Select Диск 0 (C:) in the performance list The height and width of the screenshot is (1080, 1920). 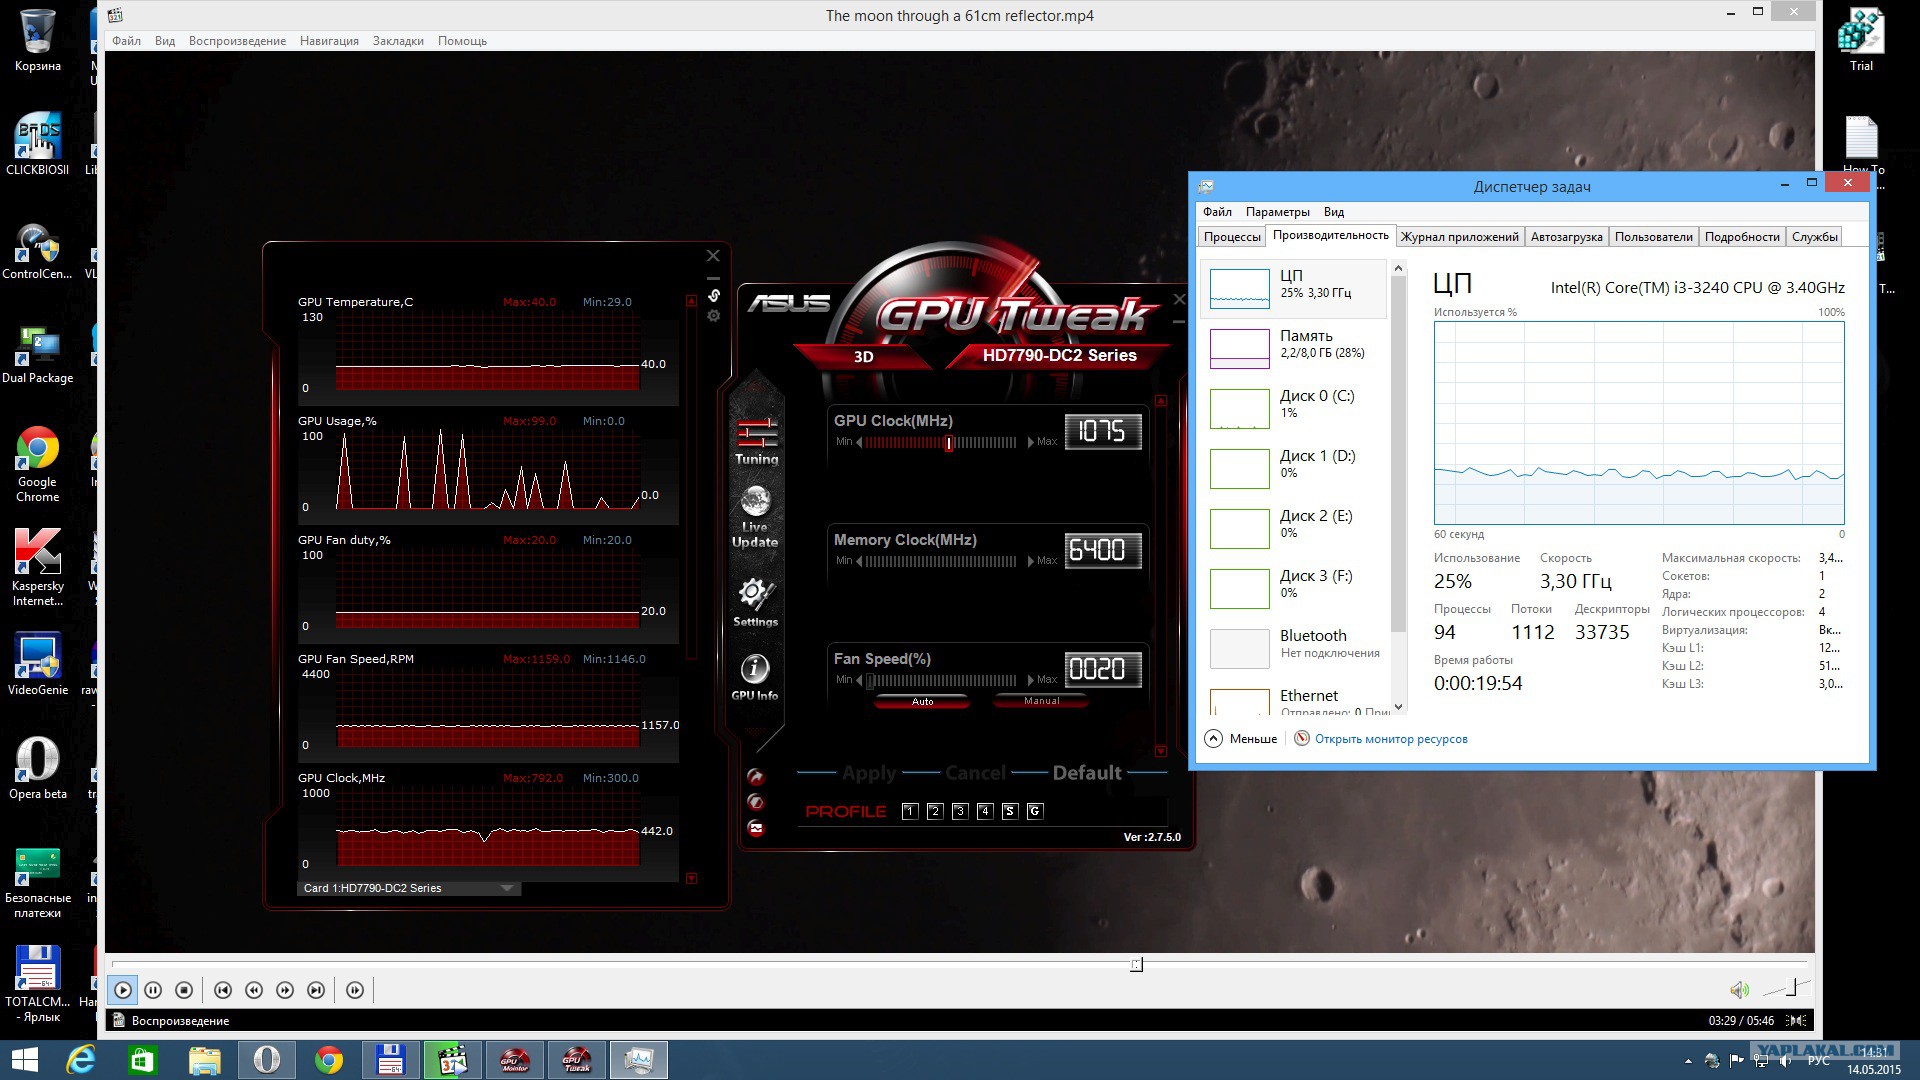(1294, 409)
